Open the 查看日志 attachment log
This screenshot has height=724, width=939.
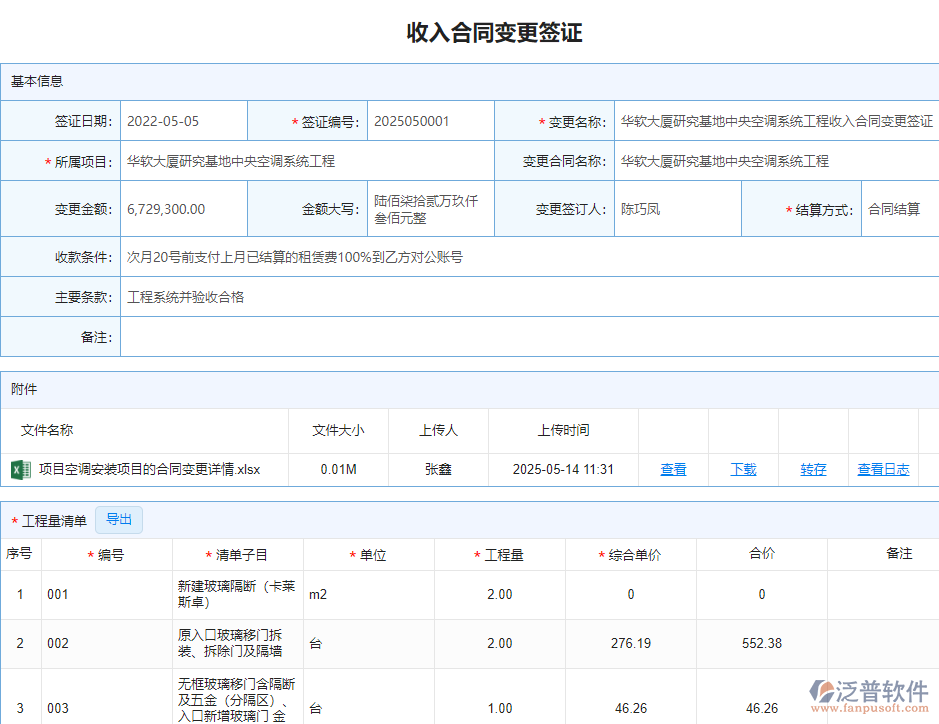pyautogui.click(x=883, y=469)
